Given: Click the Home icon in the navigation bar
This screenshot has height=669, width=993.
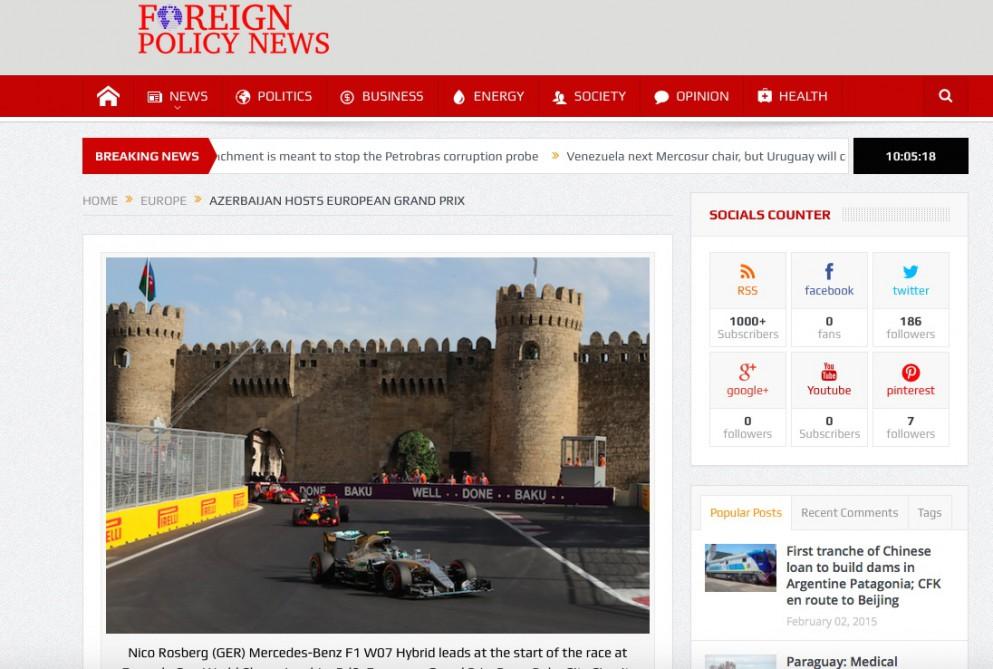Looking at the screenshot, I should [x=108, y=96].
